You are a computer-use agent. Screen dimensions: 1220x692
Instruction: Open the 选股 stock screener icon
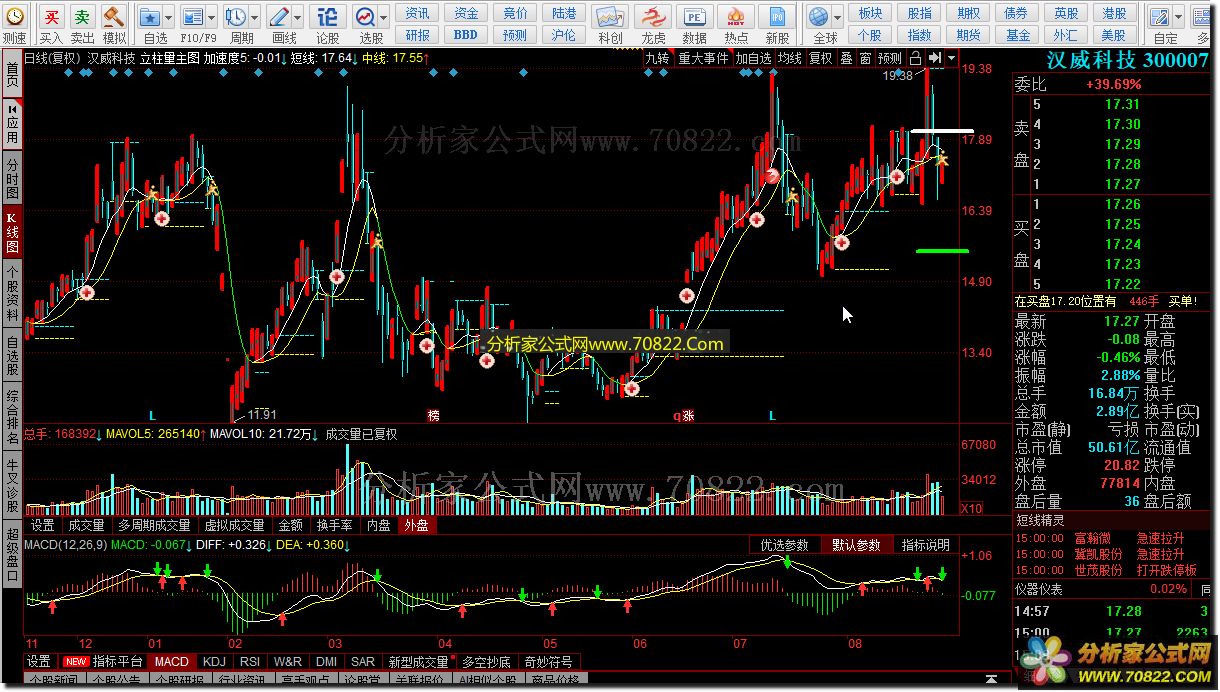tap(366, 17)
